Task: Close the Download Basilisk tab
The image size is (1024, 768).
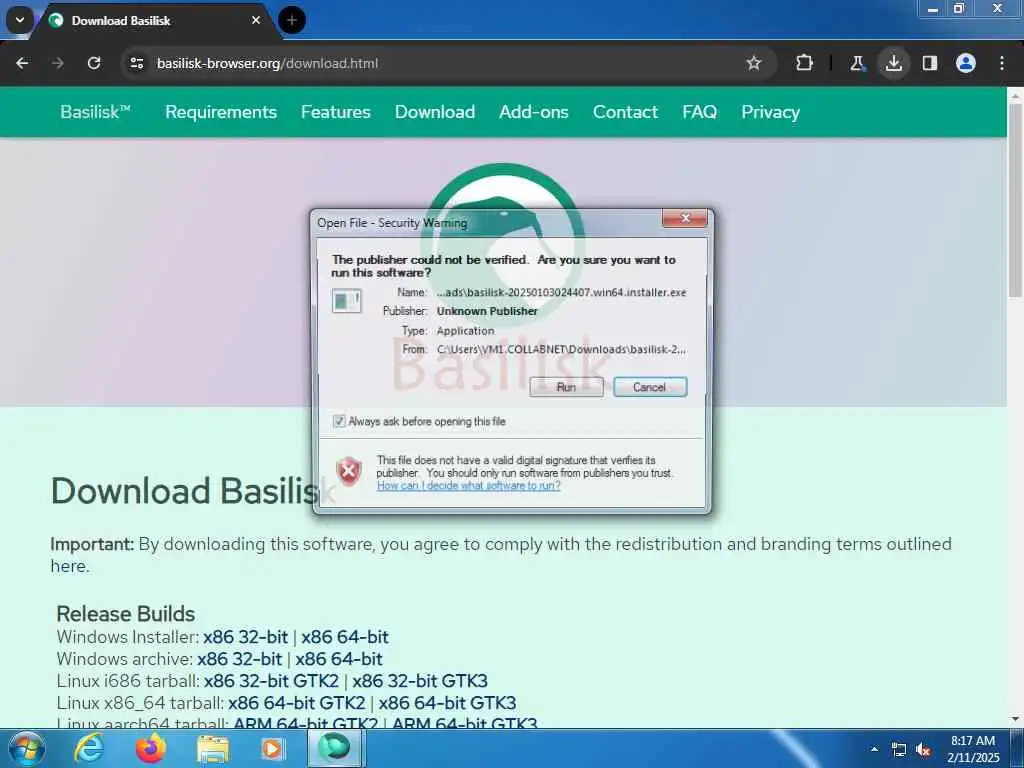Action: click(256, 20)
